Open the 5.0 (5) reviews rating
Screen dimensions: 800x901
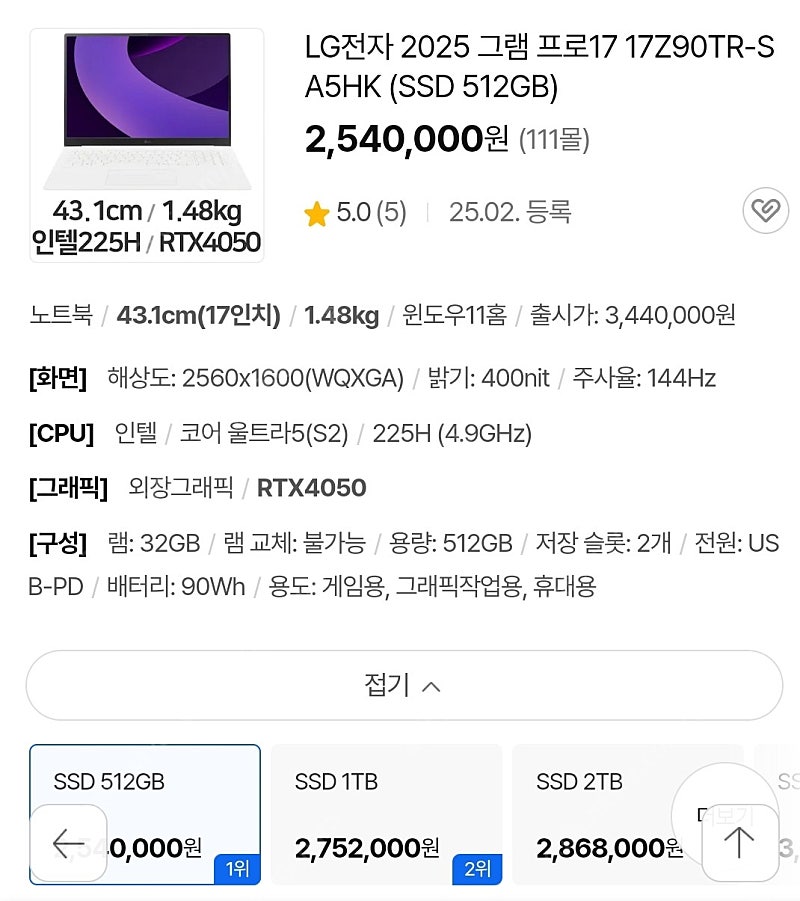(371, 213)
